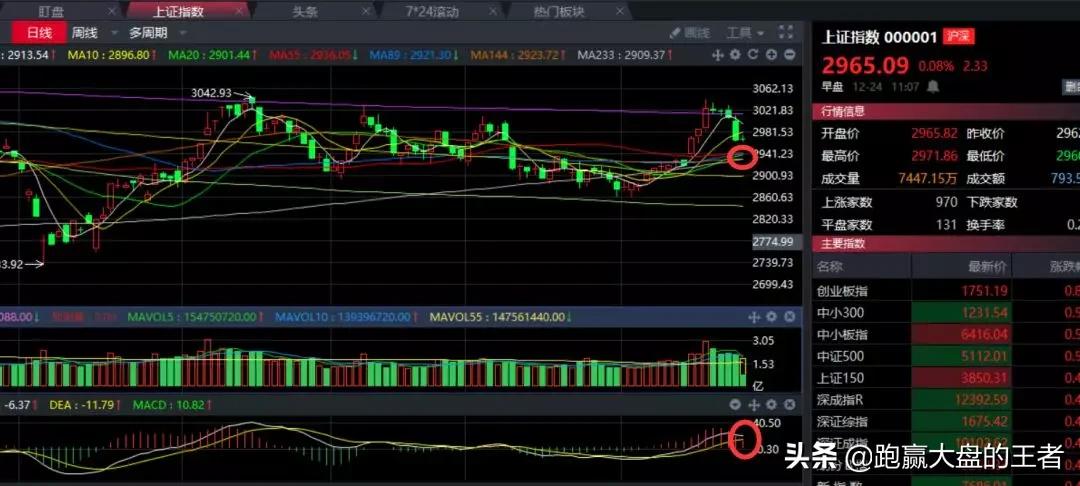Image resolution: width=1080 pixels, height=486 pixels.
Task: Click the 平盘家数 131 value
Action: coord(947,224)
